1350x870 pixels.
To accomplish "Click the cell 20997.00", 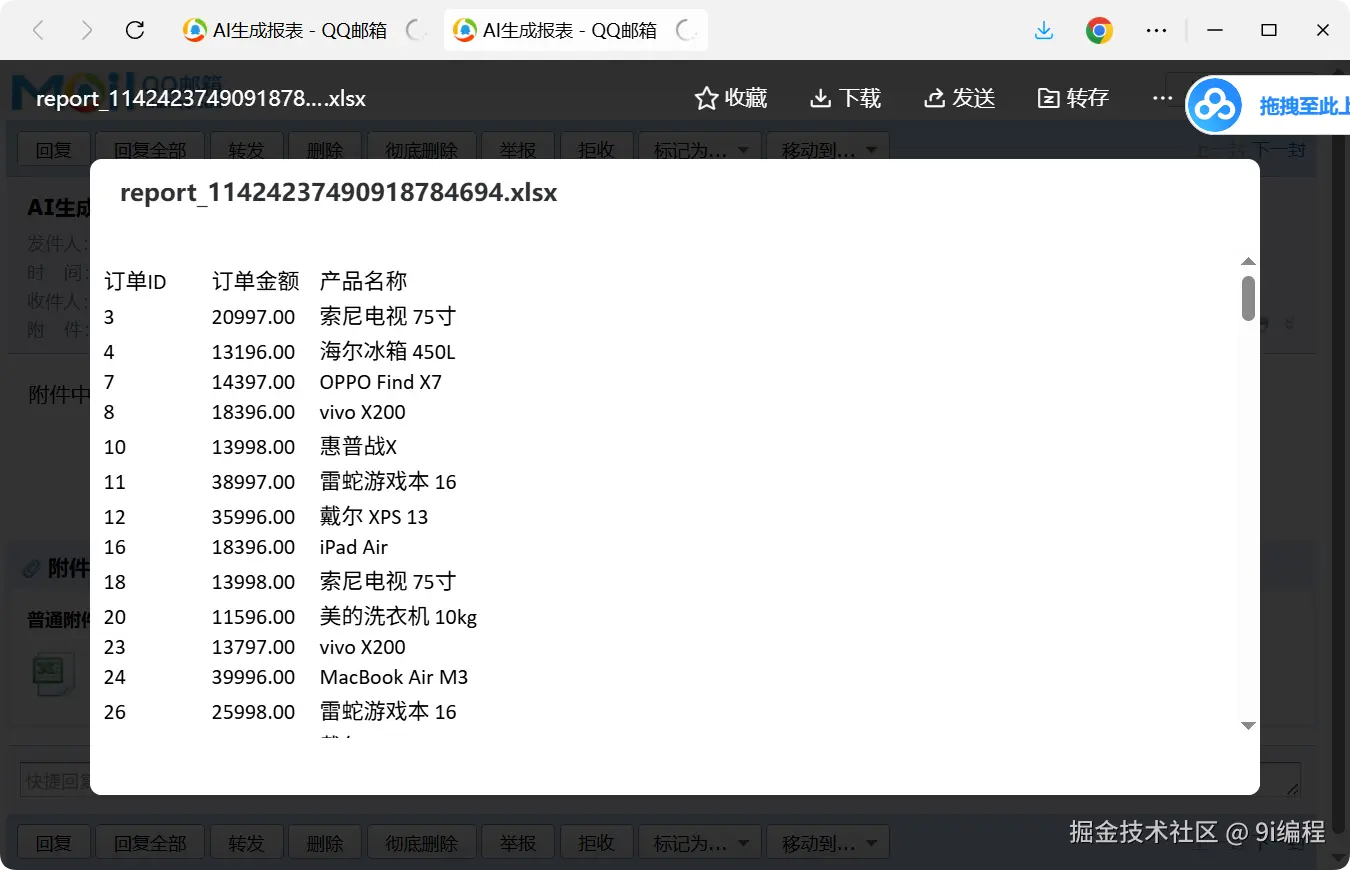I will 254,317.
